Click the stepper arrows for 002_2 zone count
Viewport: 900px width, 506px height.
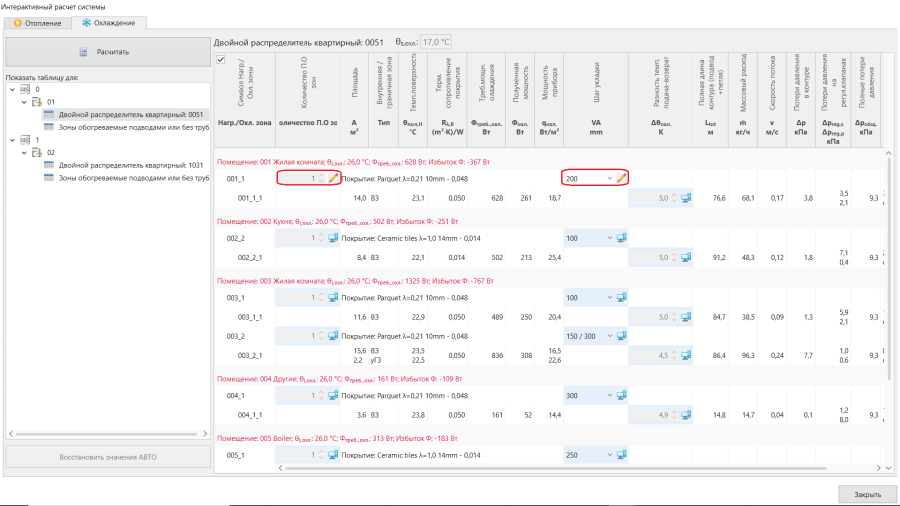[321, 238]
